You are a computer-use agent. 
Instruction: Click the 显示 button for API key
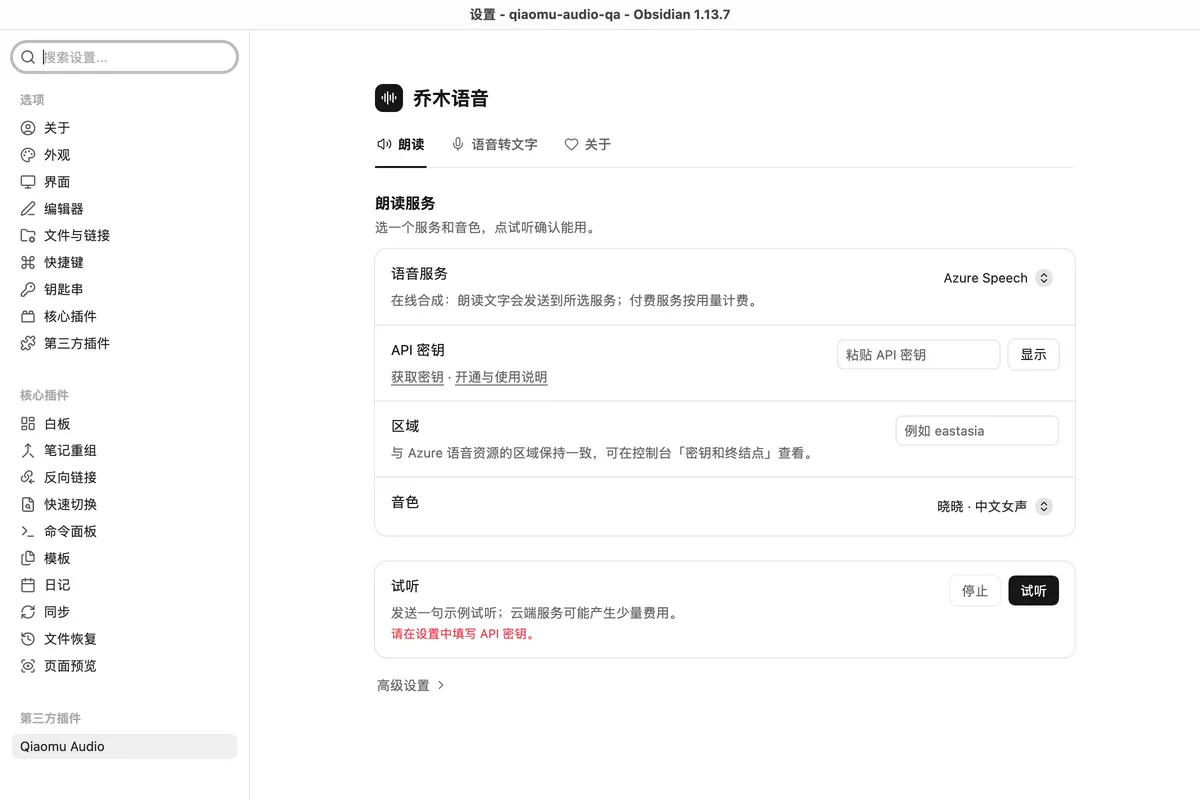pos(1033,354)
